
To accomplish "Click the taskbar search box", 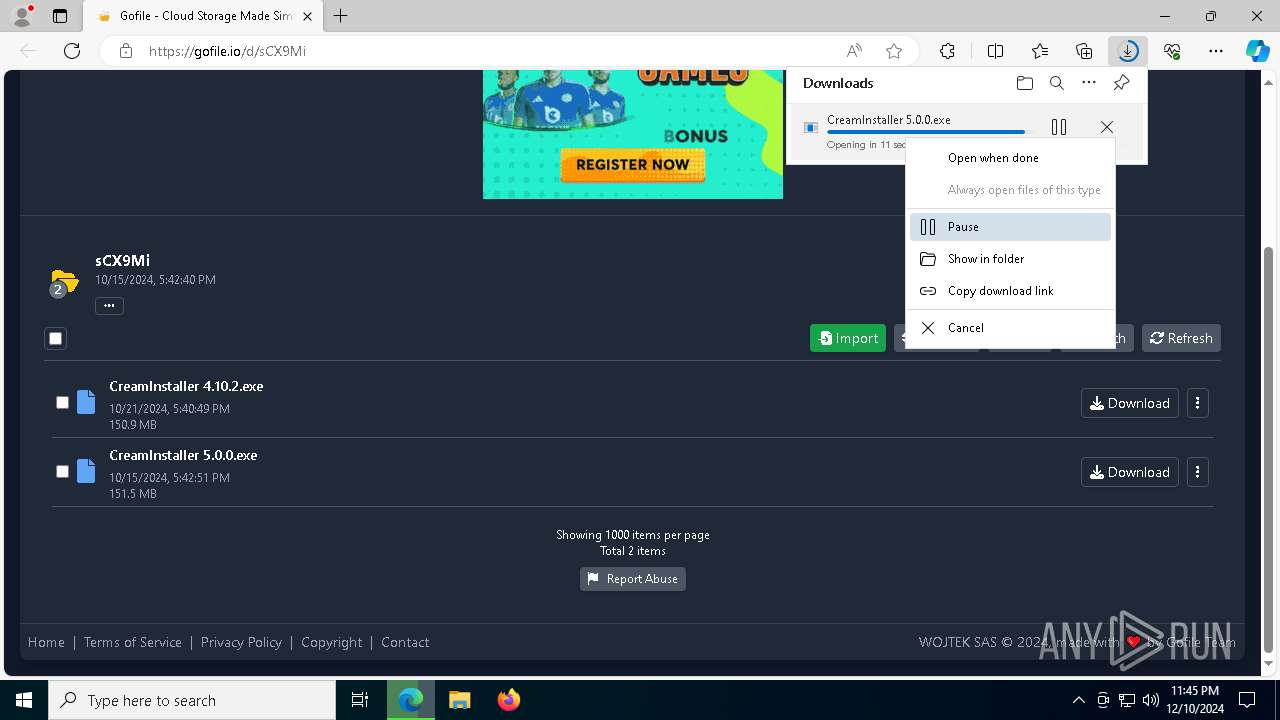I will click(192, 700).
